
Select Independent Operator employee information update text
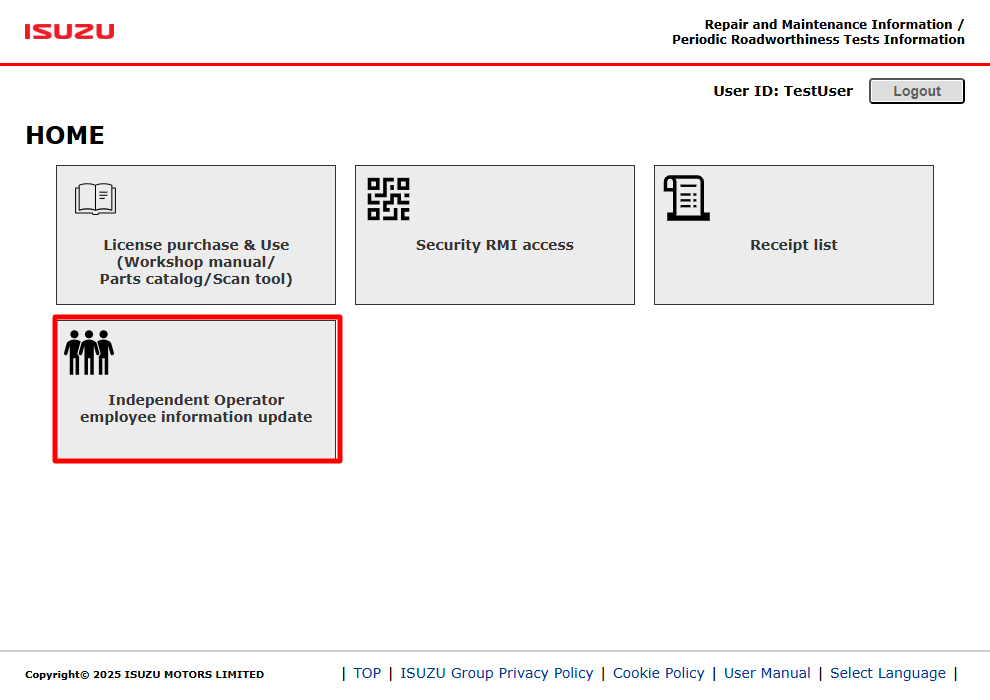(x=196, y=408)
